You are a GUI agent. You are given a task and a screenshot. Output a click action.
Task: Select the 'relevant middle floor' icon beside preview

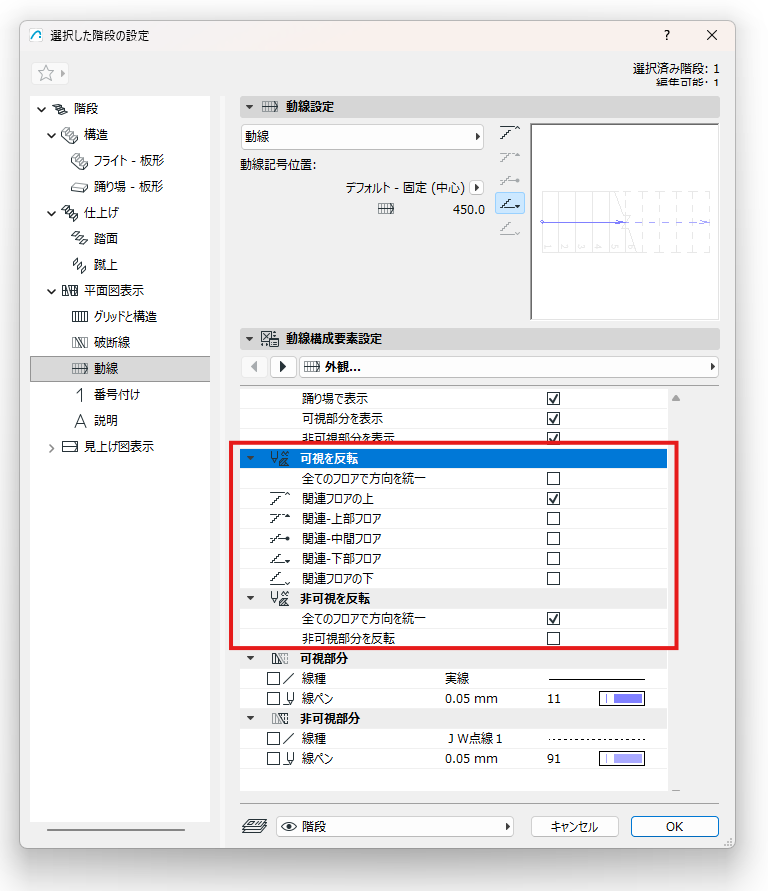tap(510, 181)
